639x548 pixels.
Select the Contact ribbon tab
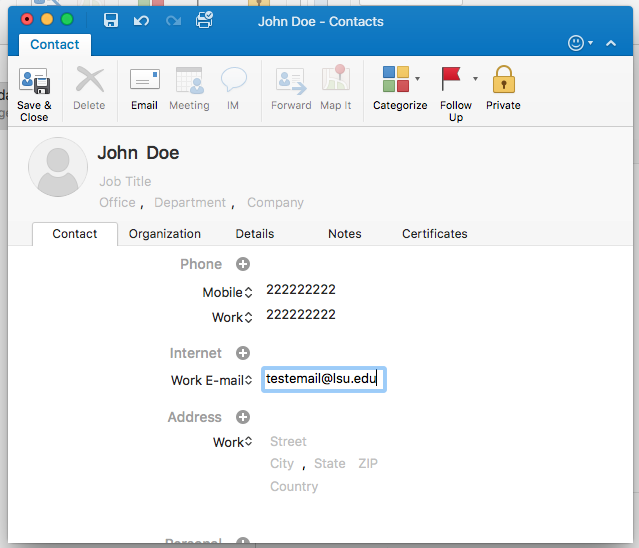55,44
